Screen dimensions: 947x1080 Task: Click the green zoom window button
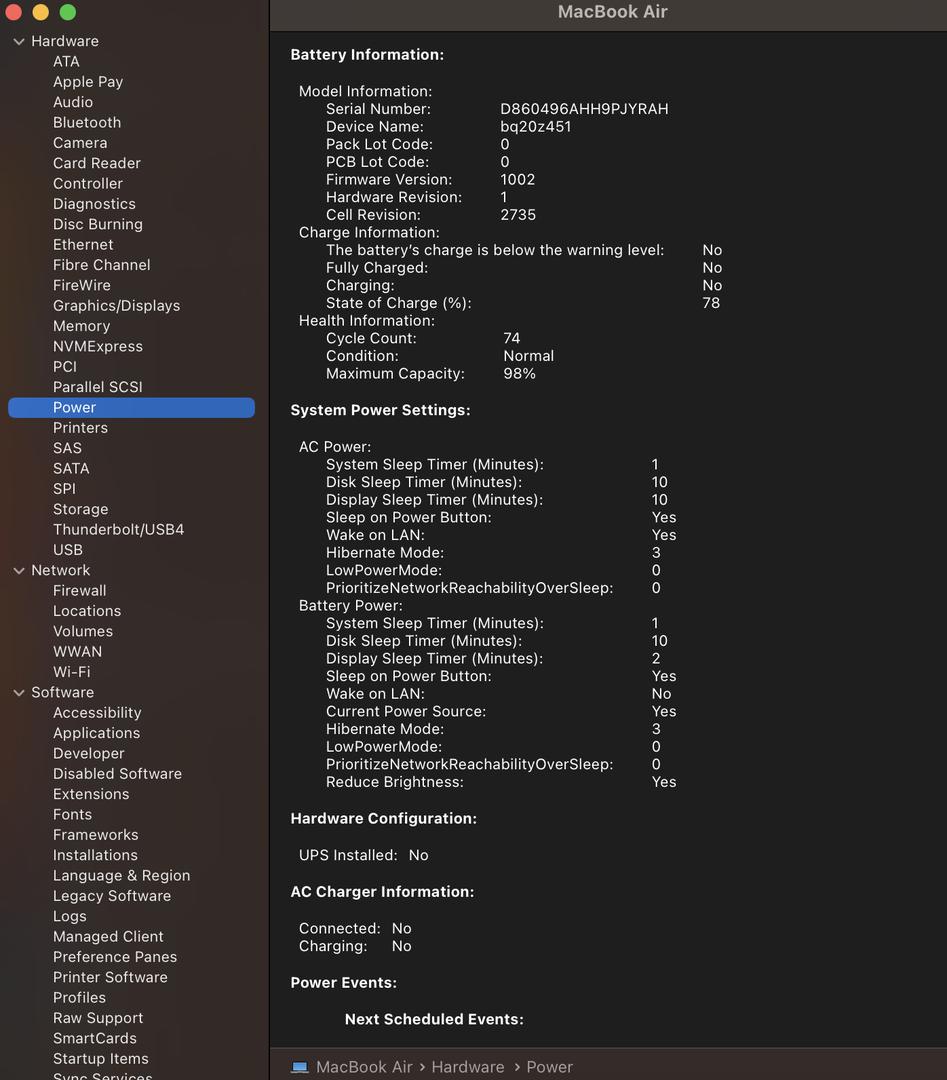click(67, 12)
